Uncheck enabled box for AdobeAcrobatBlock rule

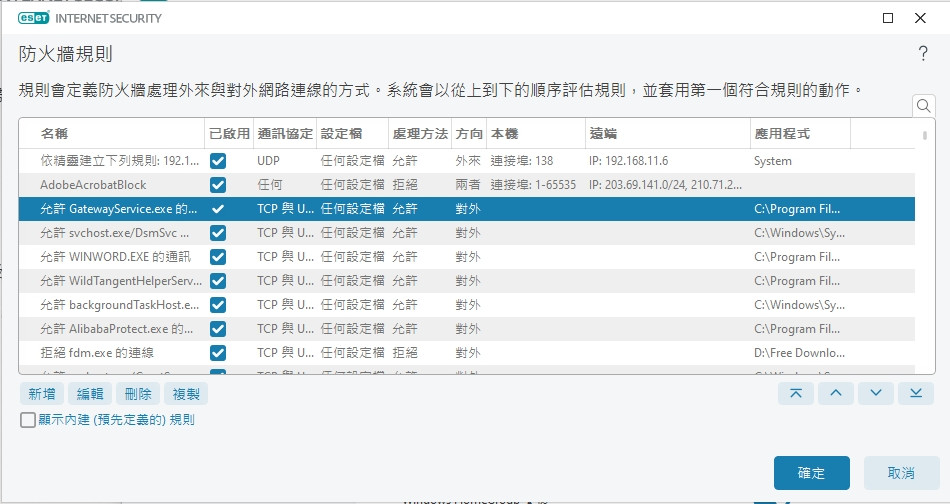pos(218,185)
